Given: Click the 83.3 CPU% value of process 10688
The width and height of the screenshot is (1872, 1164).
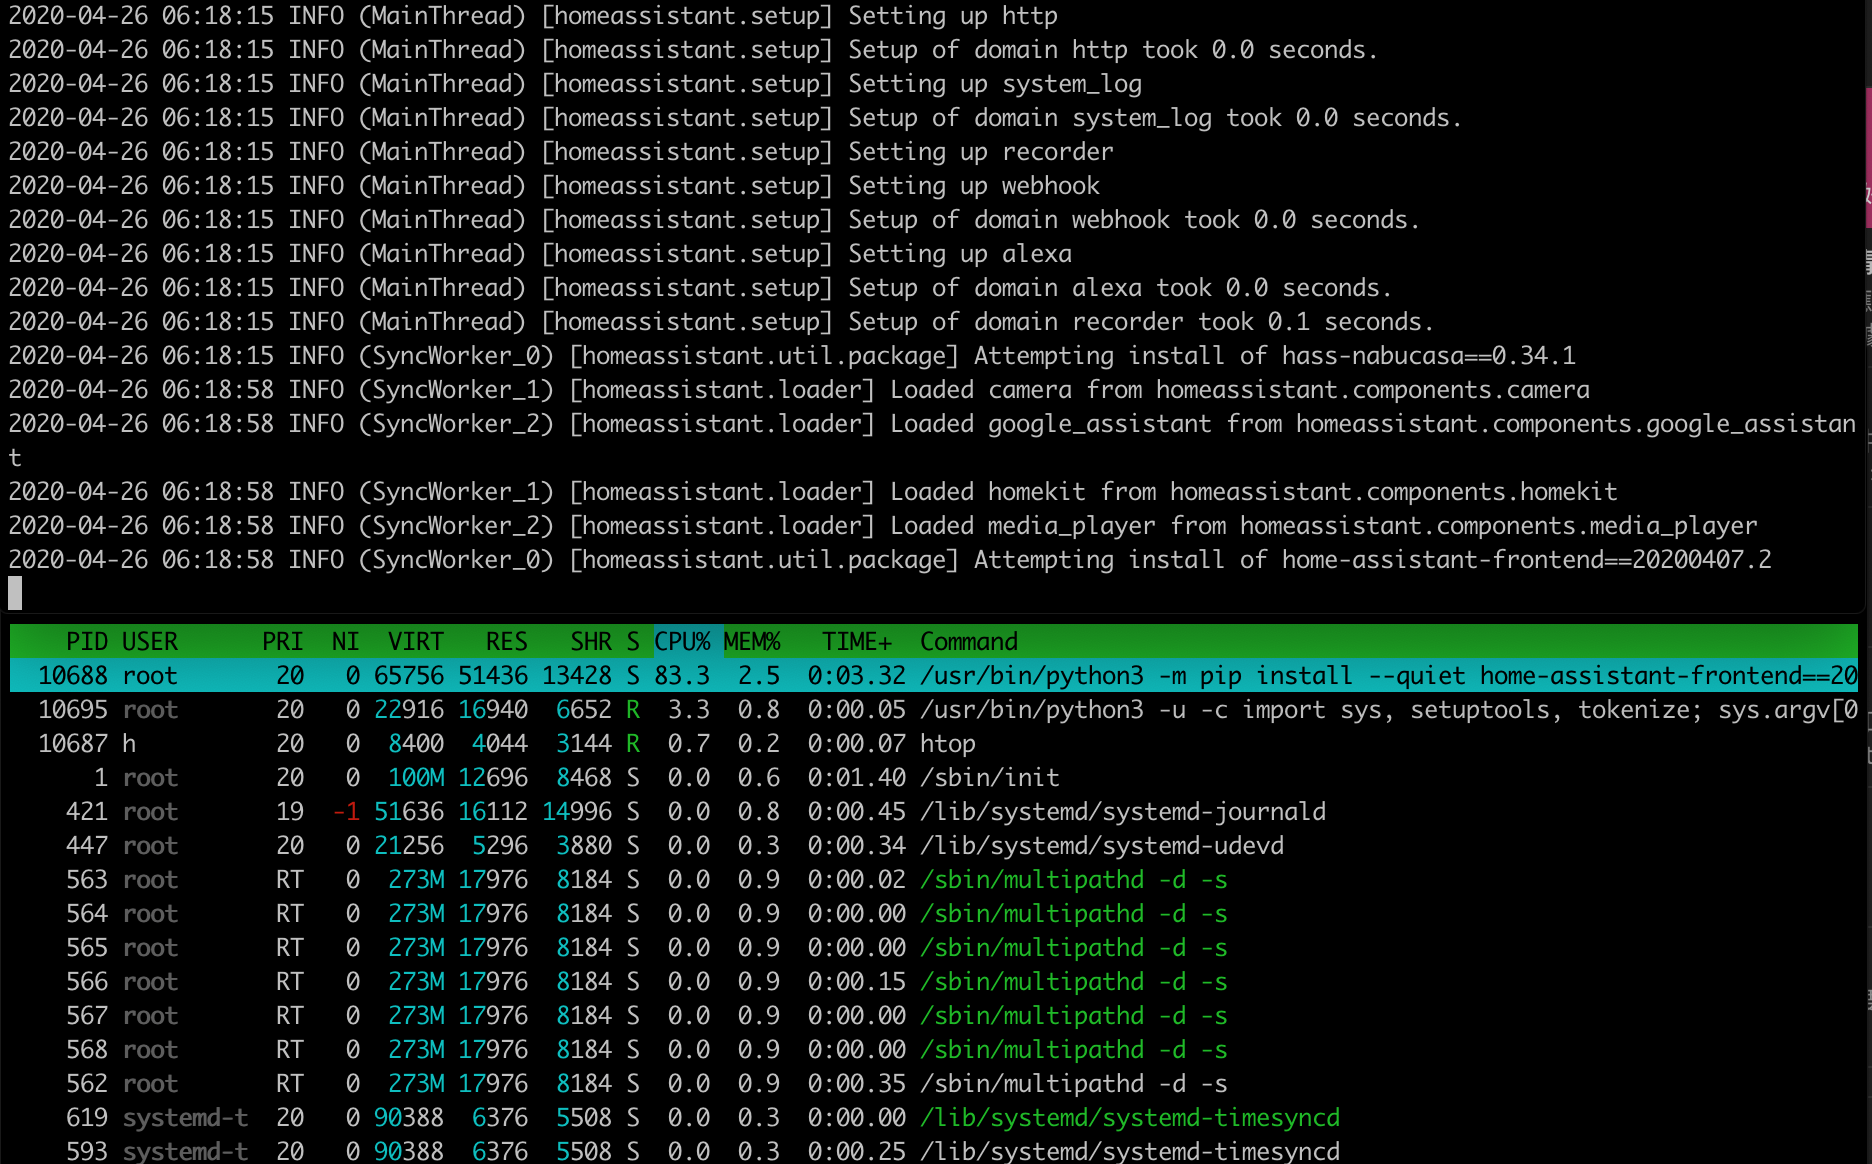Looking at the screenshot, I should point(682,675).
